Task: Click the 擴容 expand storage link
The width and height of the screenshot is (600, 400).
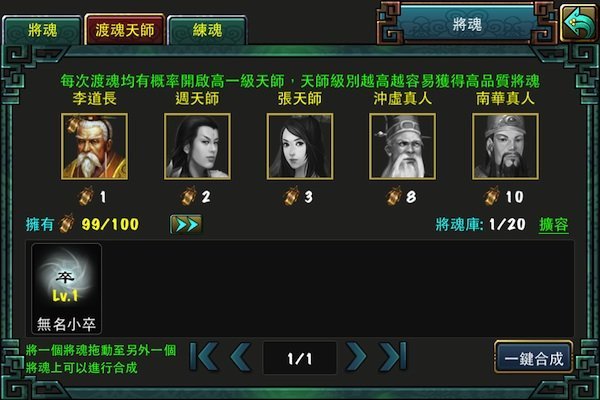Action: pyautogui.click(x=554, y=225)
